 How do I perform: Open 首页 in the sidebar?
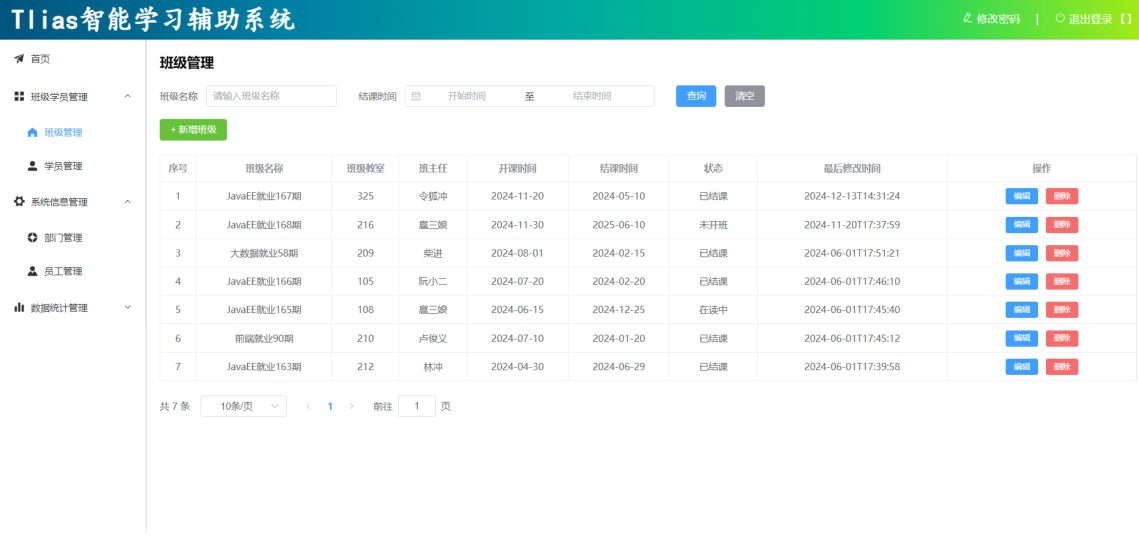click(x=40, y=59)
